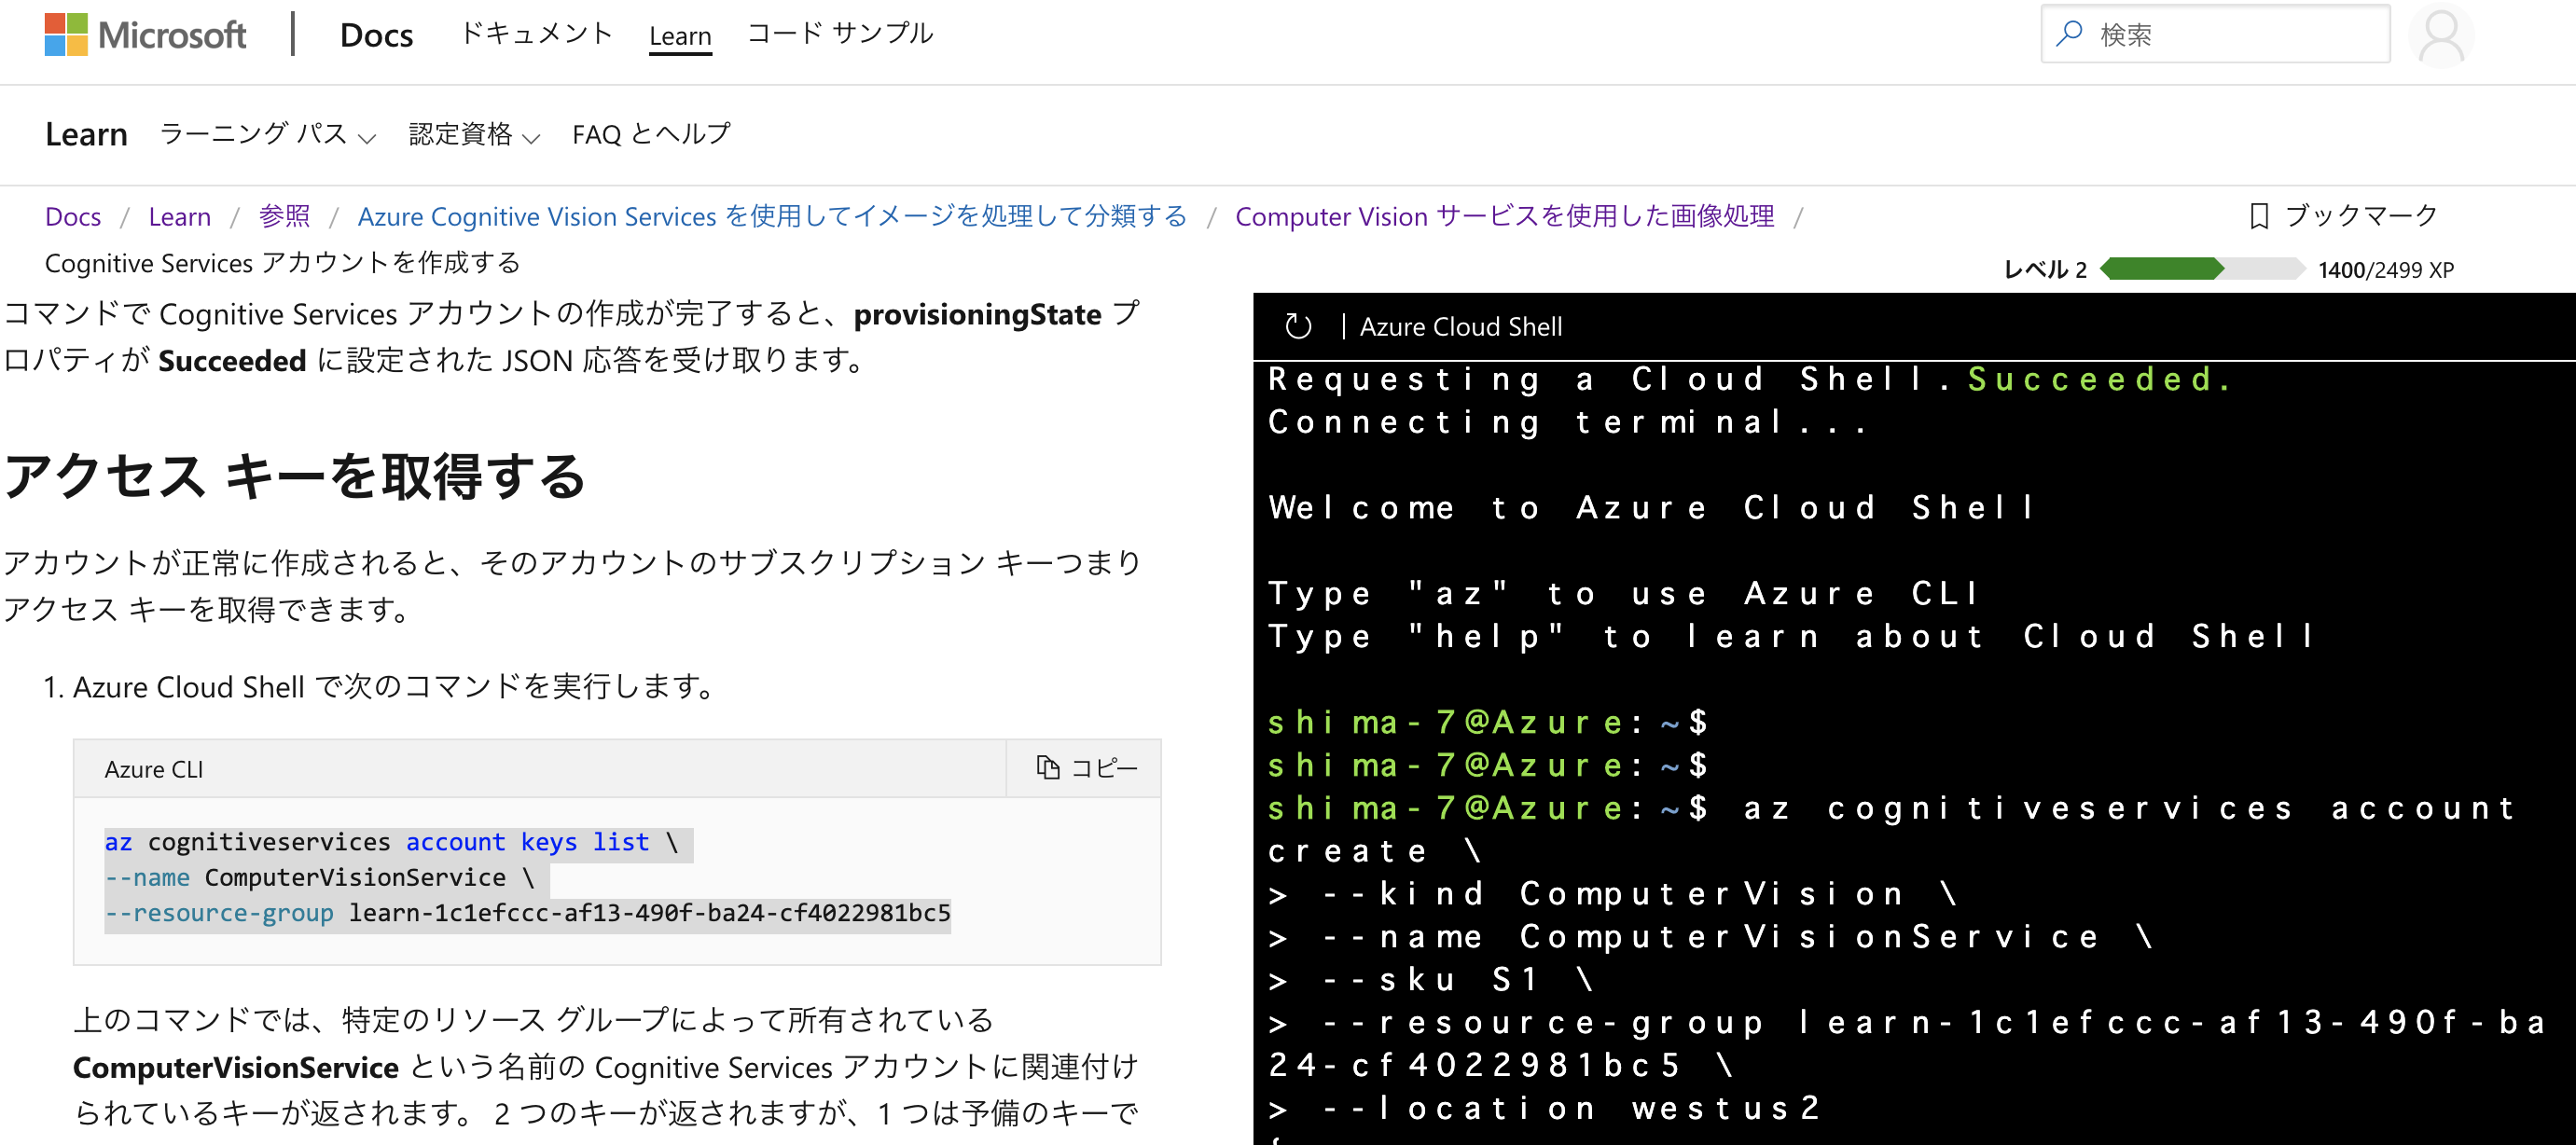Click the Azure Cognitive Vision Services breadcrumb link
Viewport: 2576px width, 1145px height.
click(x=771, y=216)
